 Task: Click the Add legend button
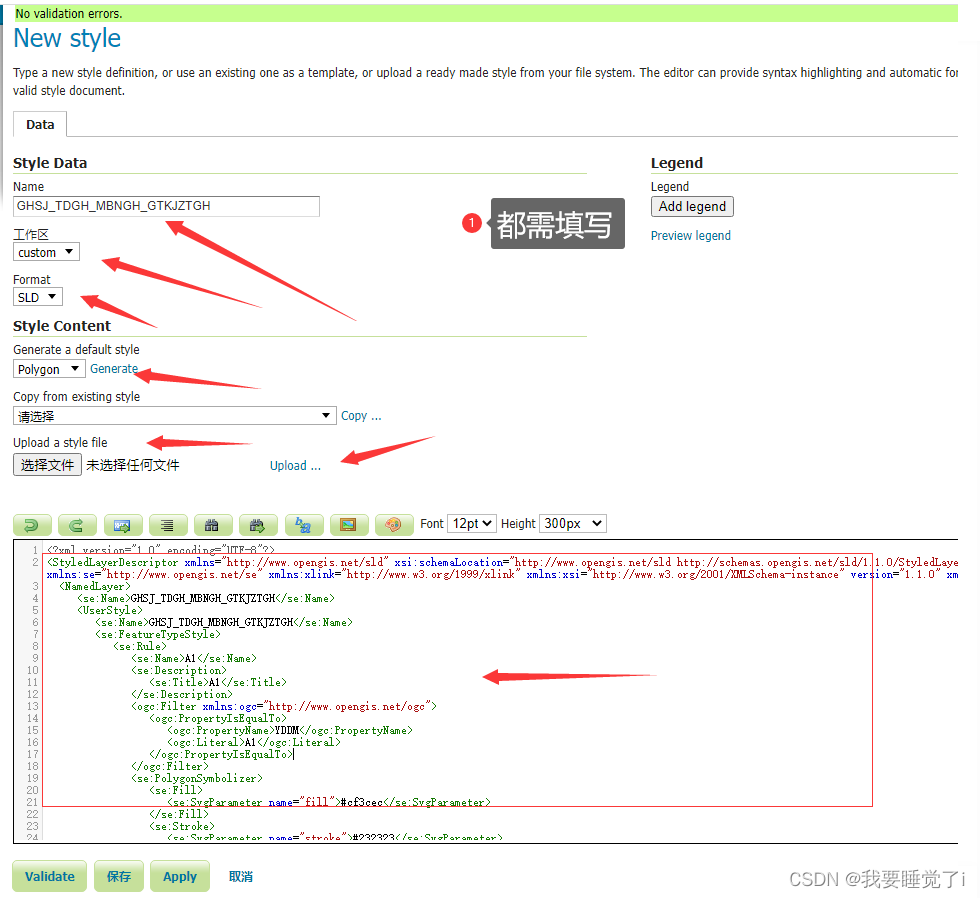click(x=692, y=206)
